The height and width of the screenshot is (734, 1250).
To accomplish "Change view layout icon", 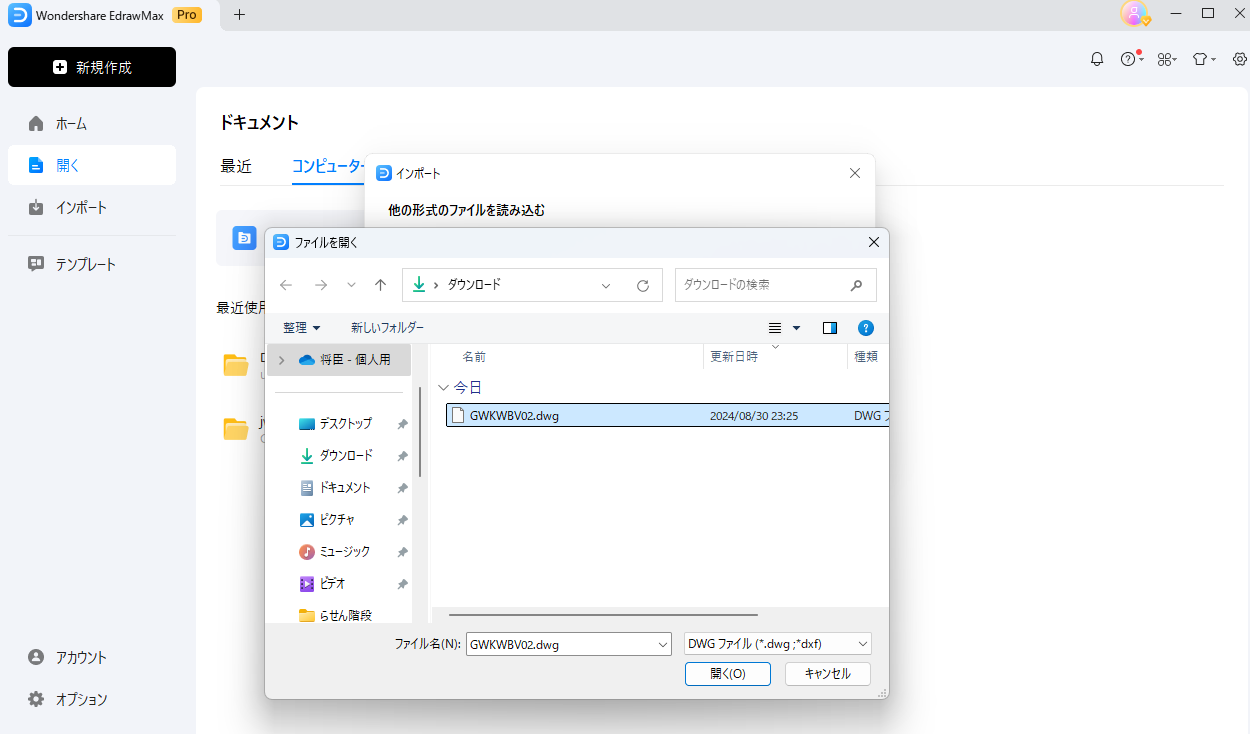I will pos(775,328).
